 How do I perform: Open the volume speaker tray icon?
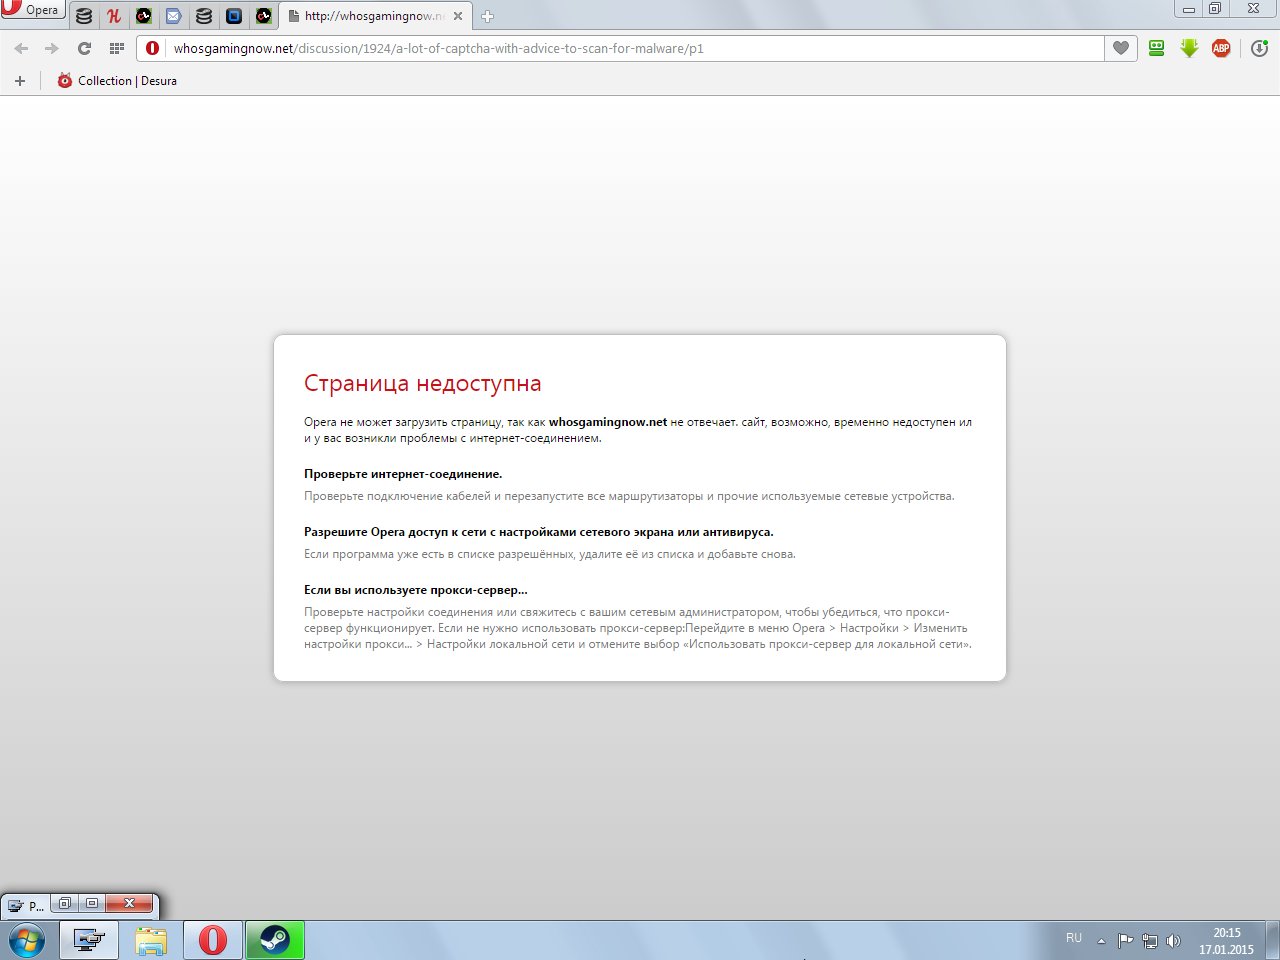(1174, 941)
